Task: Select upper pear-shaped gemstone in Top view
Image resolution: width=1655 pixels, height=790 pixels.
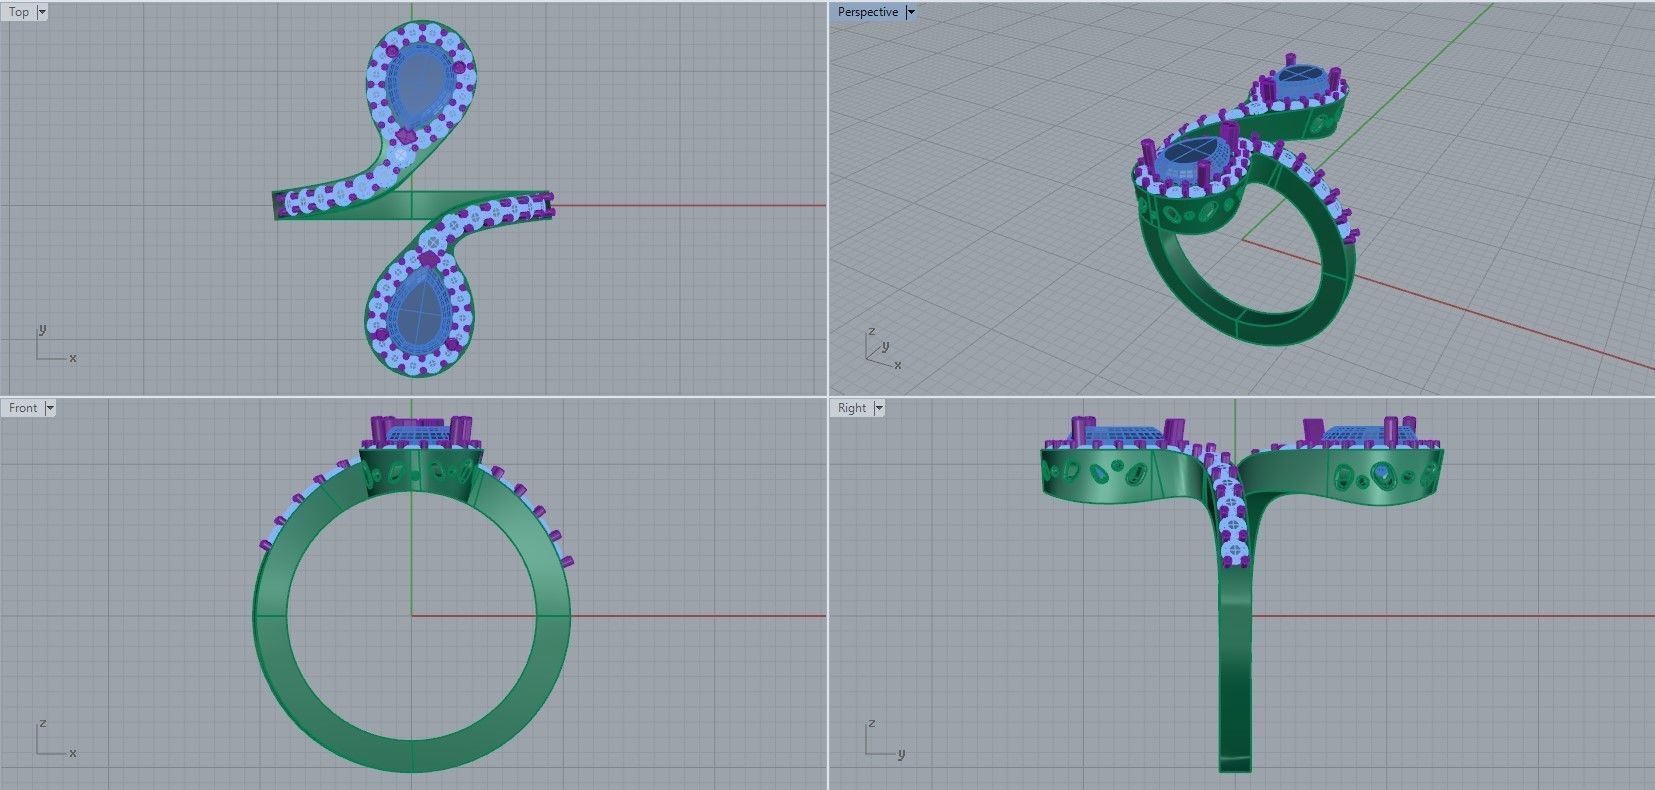Action: [421, 83]
